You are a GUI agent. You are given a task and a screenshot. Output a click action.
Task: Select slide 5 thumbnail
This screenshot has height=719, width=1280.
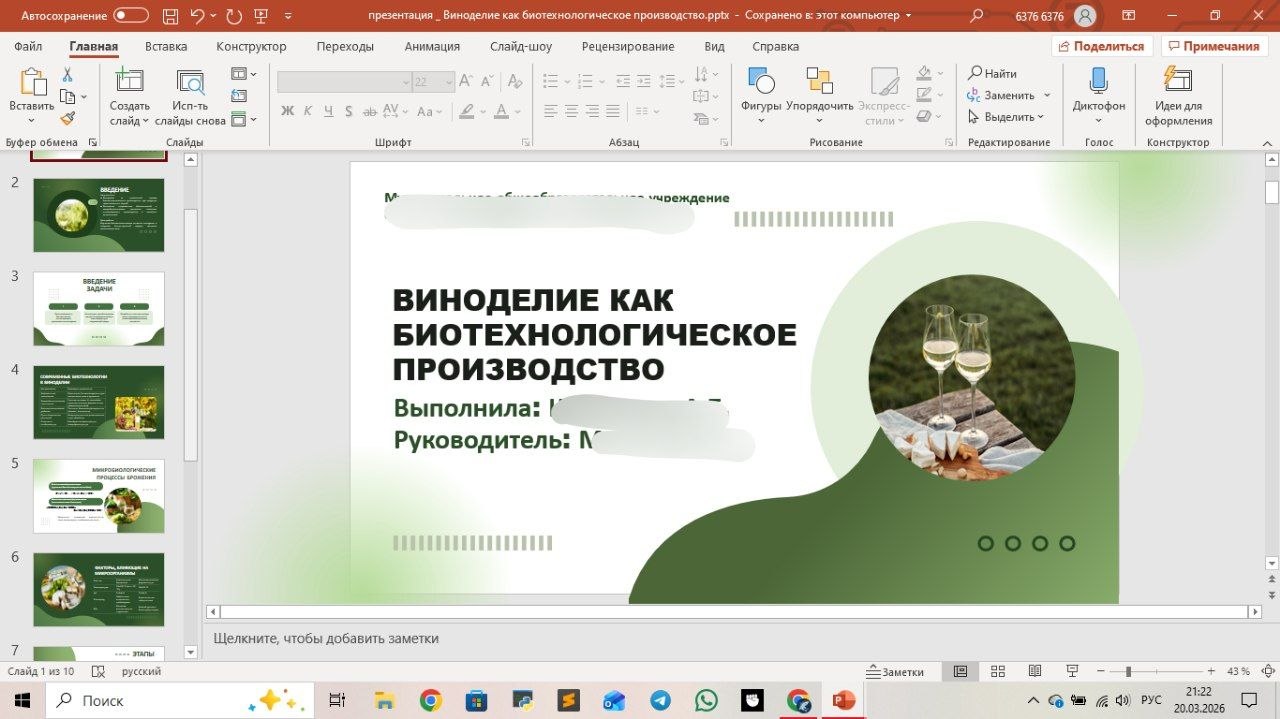click(x=99, y=496)
